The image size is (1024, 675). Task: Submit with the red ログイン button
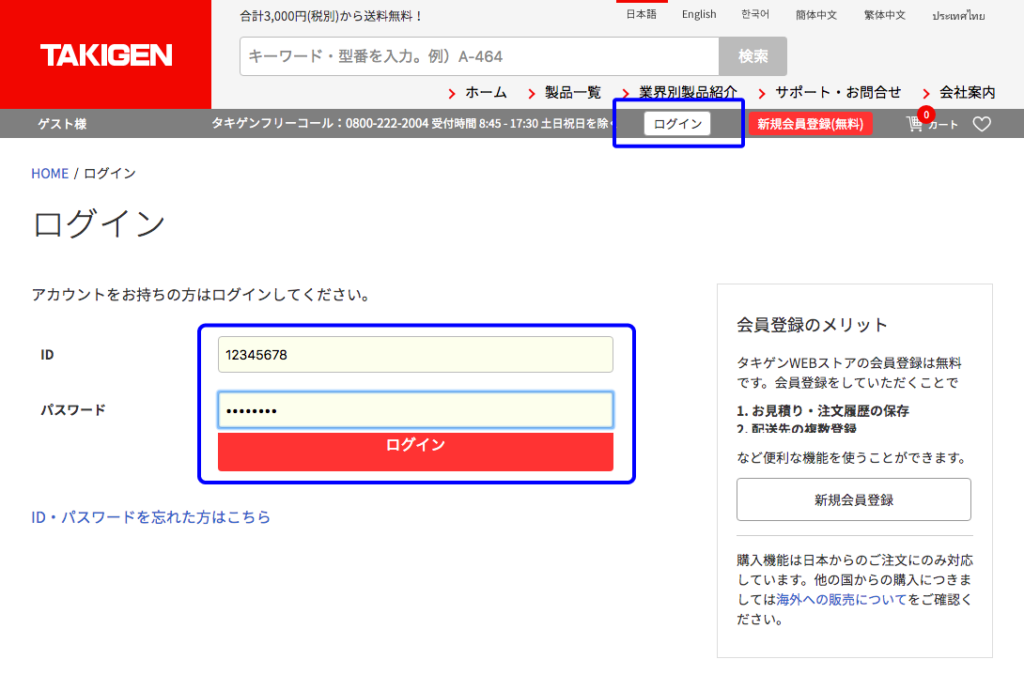click(x=415, y=450)
